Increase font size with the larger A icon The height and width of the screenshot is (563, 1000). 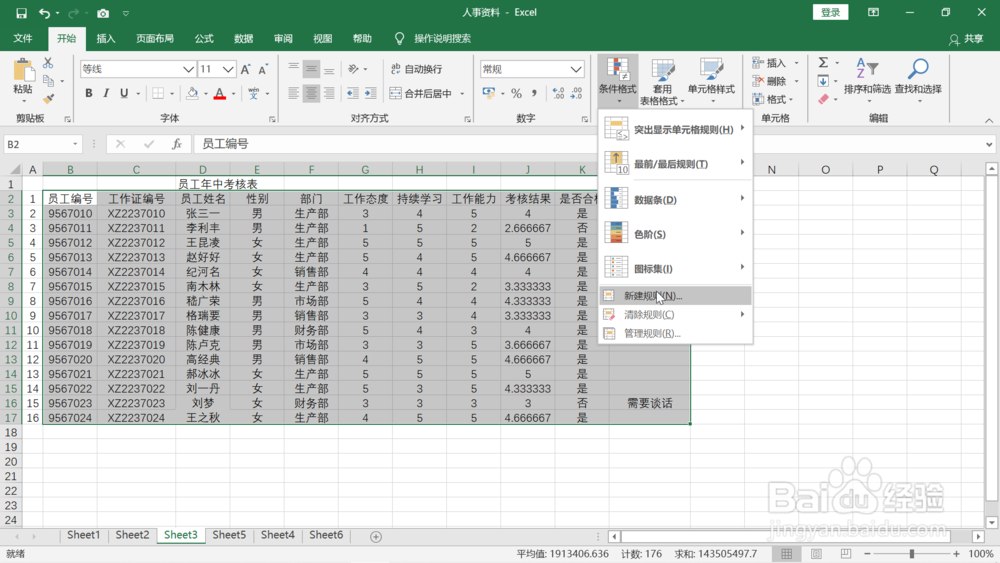(x=246, y=69)
